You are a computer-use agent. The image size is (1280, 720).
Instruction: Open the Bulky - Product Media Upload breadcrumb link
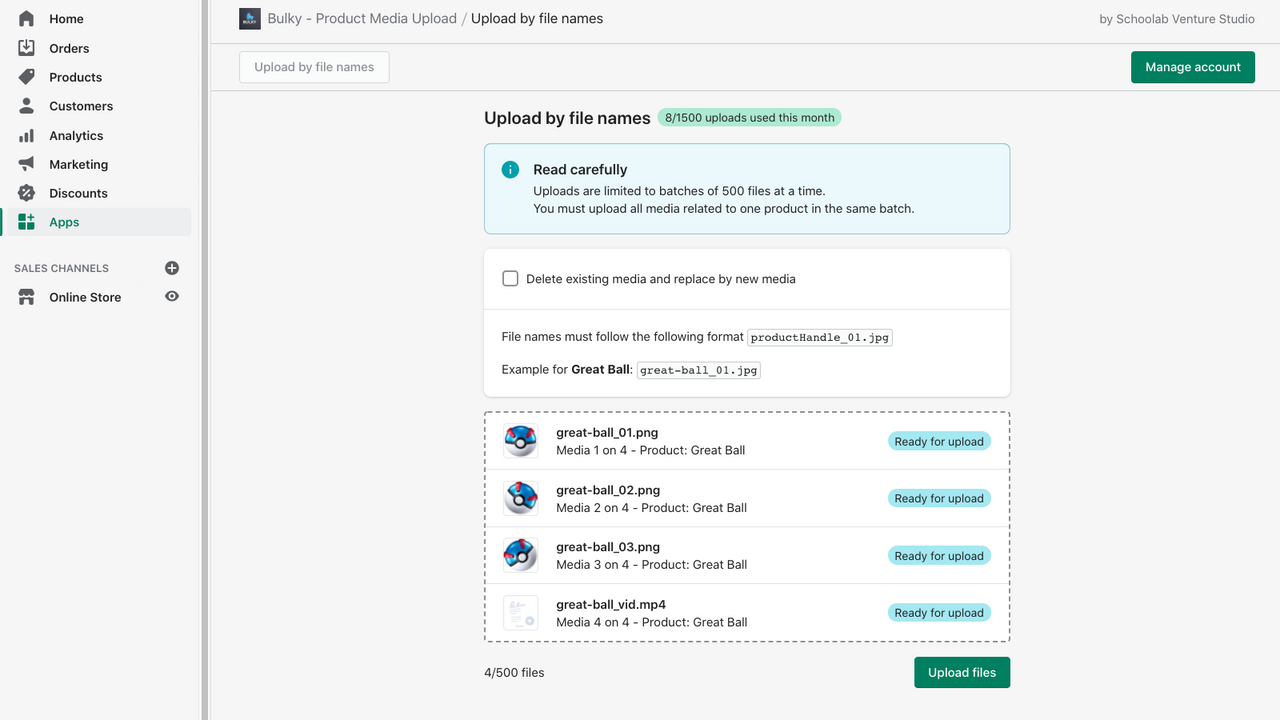coord(361,18)
